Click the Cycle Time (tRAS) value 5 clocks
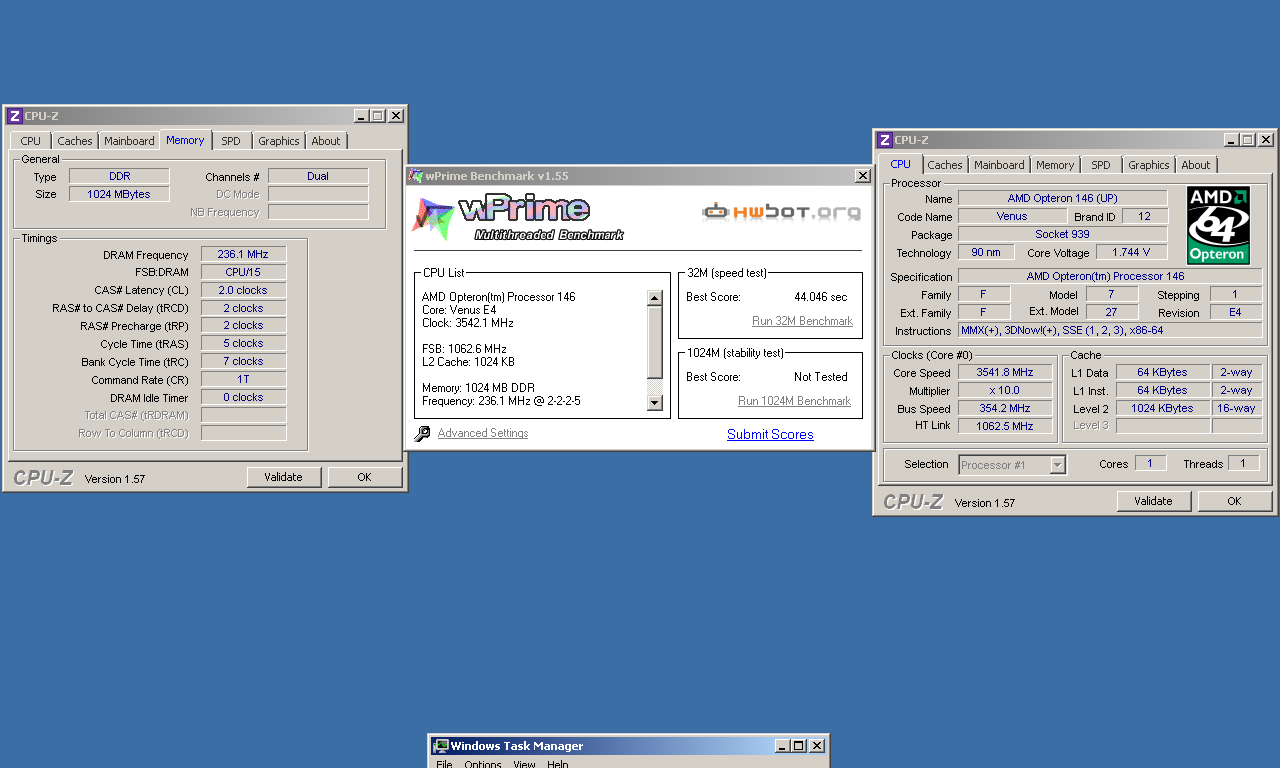The image size is (1280, 768). [243, 343]
